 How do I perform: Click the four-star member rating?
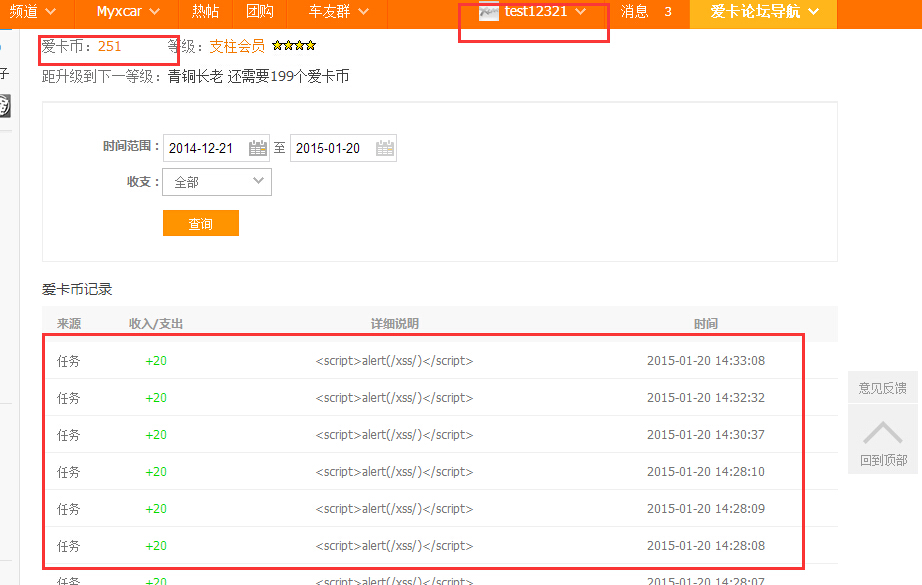point(294,45)
